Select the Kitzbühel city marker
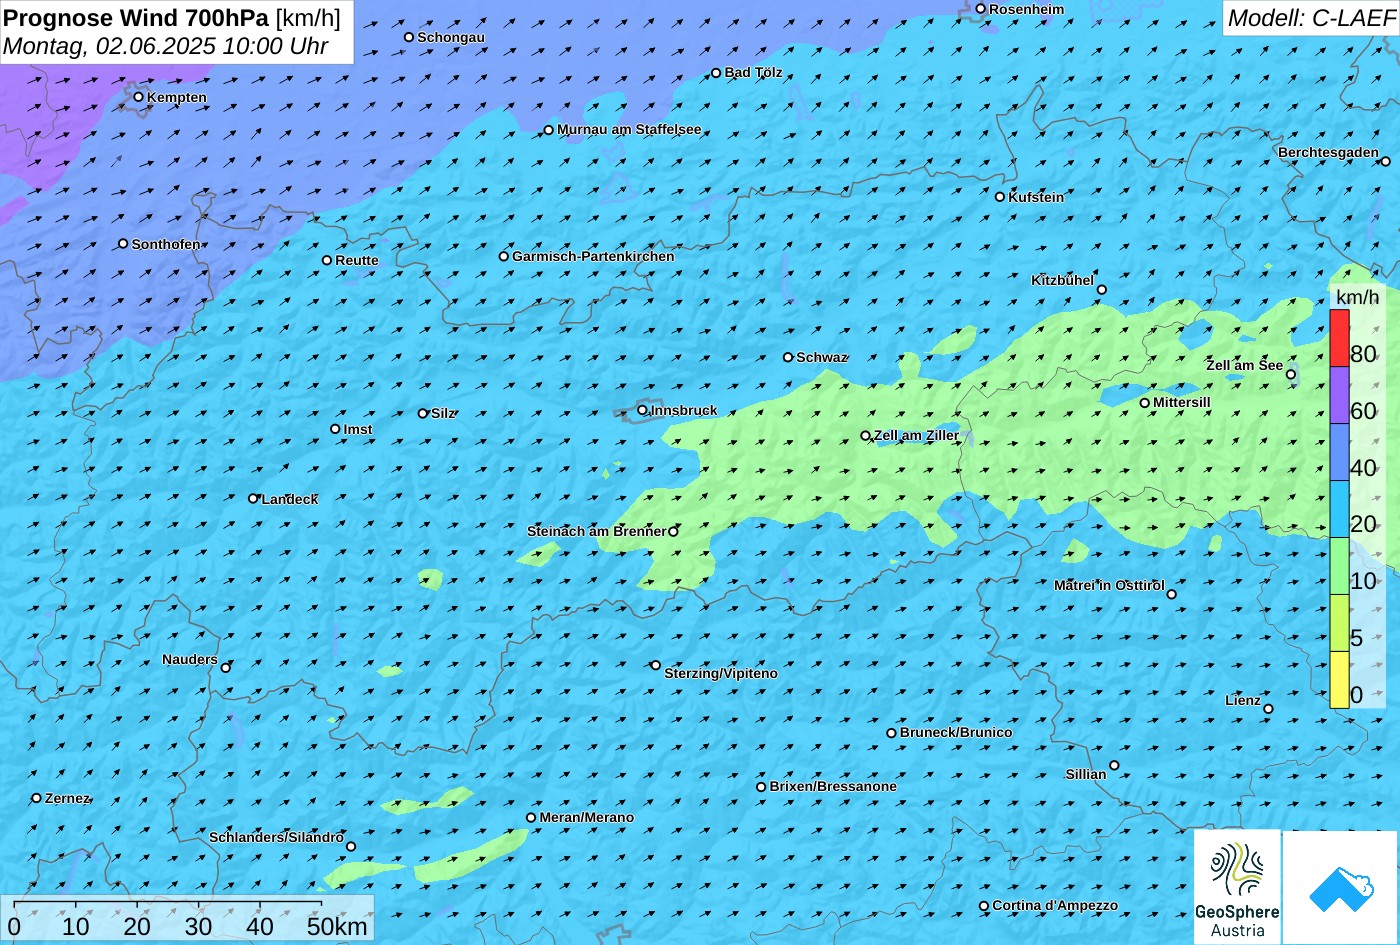This screenshot has width=1400, height=945. pyautogui.click(x=1102, y=290)
